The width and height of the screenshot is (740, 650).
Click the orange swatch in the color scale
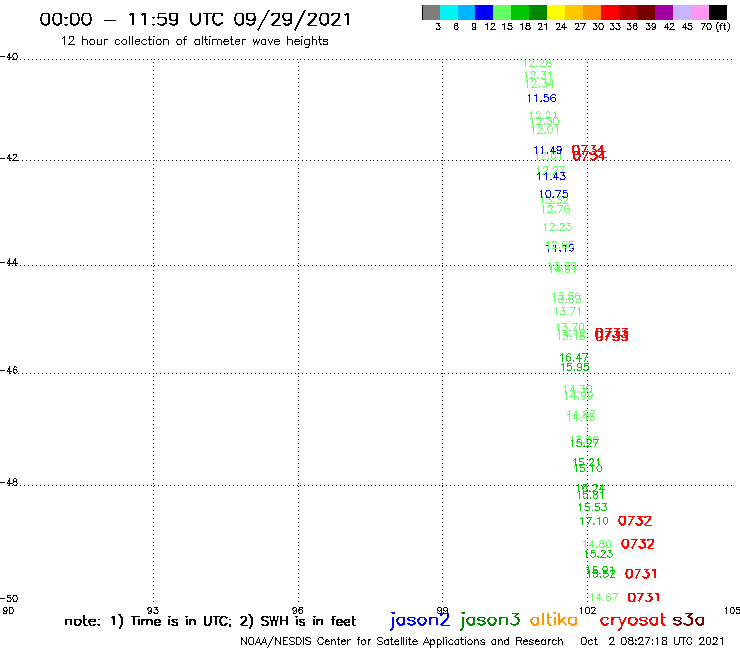(592, 12)
